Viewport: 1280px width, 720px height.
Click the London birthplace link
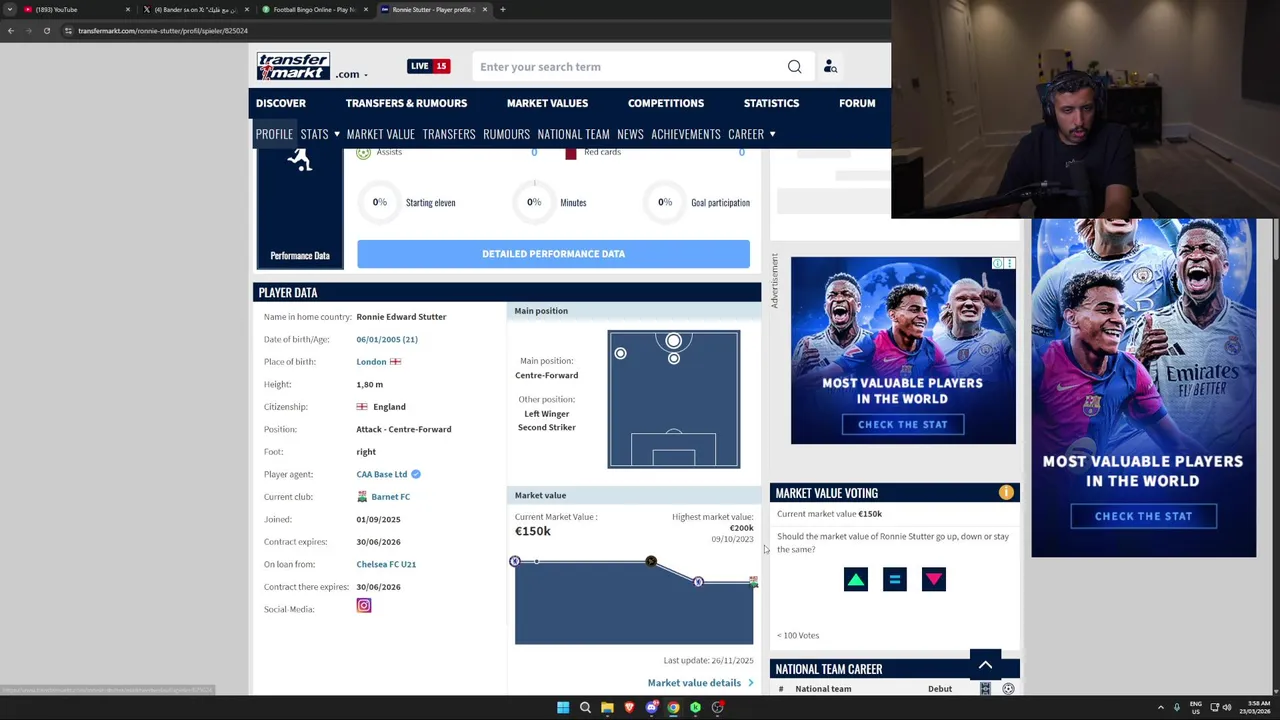point(371,362)
